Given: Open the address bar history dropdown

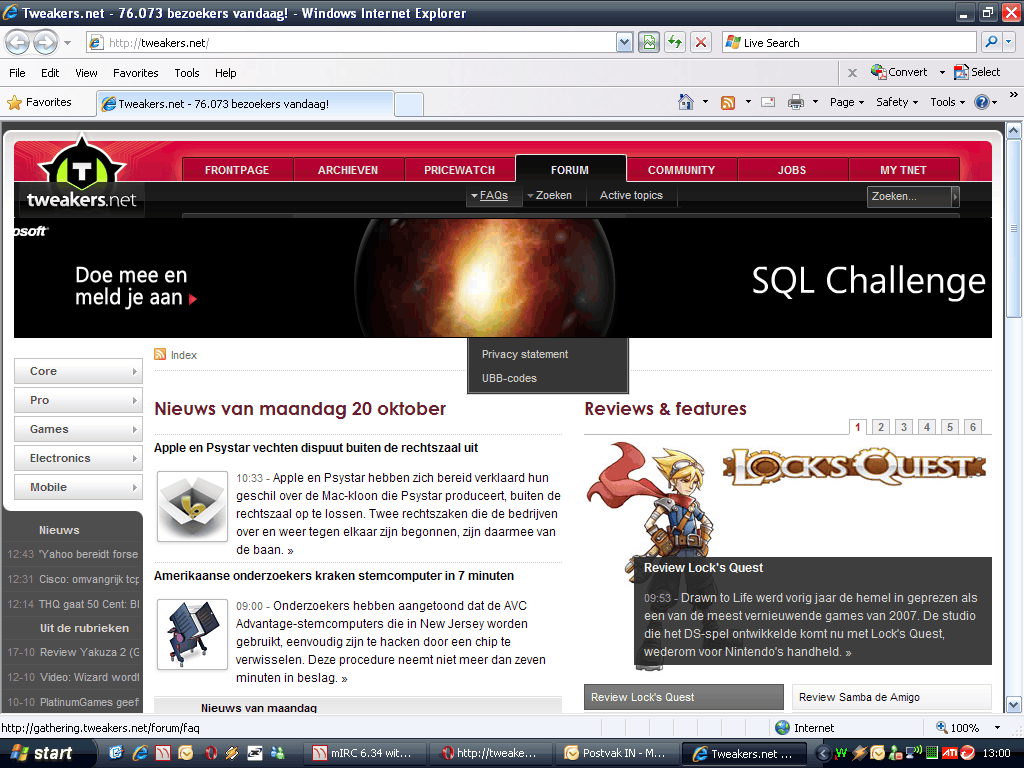Looking at the screenshot, I should [624, 43].
